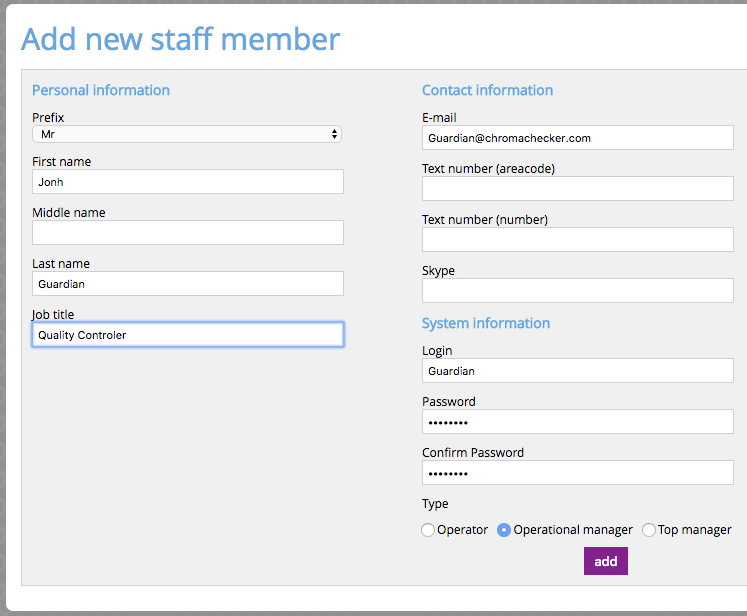
Task: Click the Prefix dropdown stepper arrows
Action: coord(334,134)
